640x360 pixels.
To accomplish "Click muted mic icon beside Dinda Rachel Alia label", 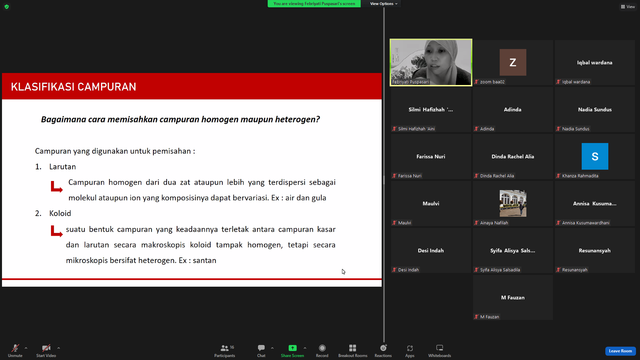I will (476, 176).
